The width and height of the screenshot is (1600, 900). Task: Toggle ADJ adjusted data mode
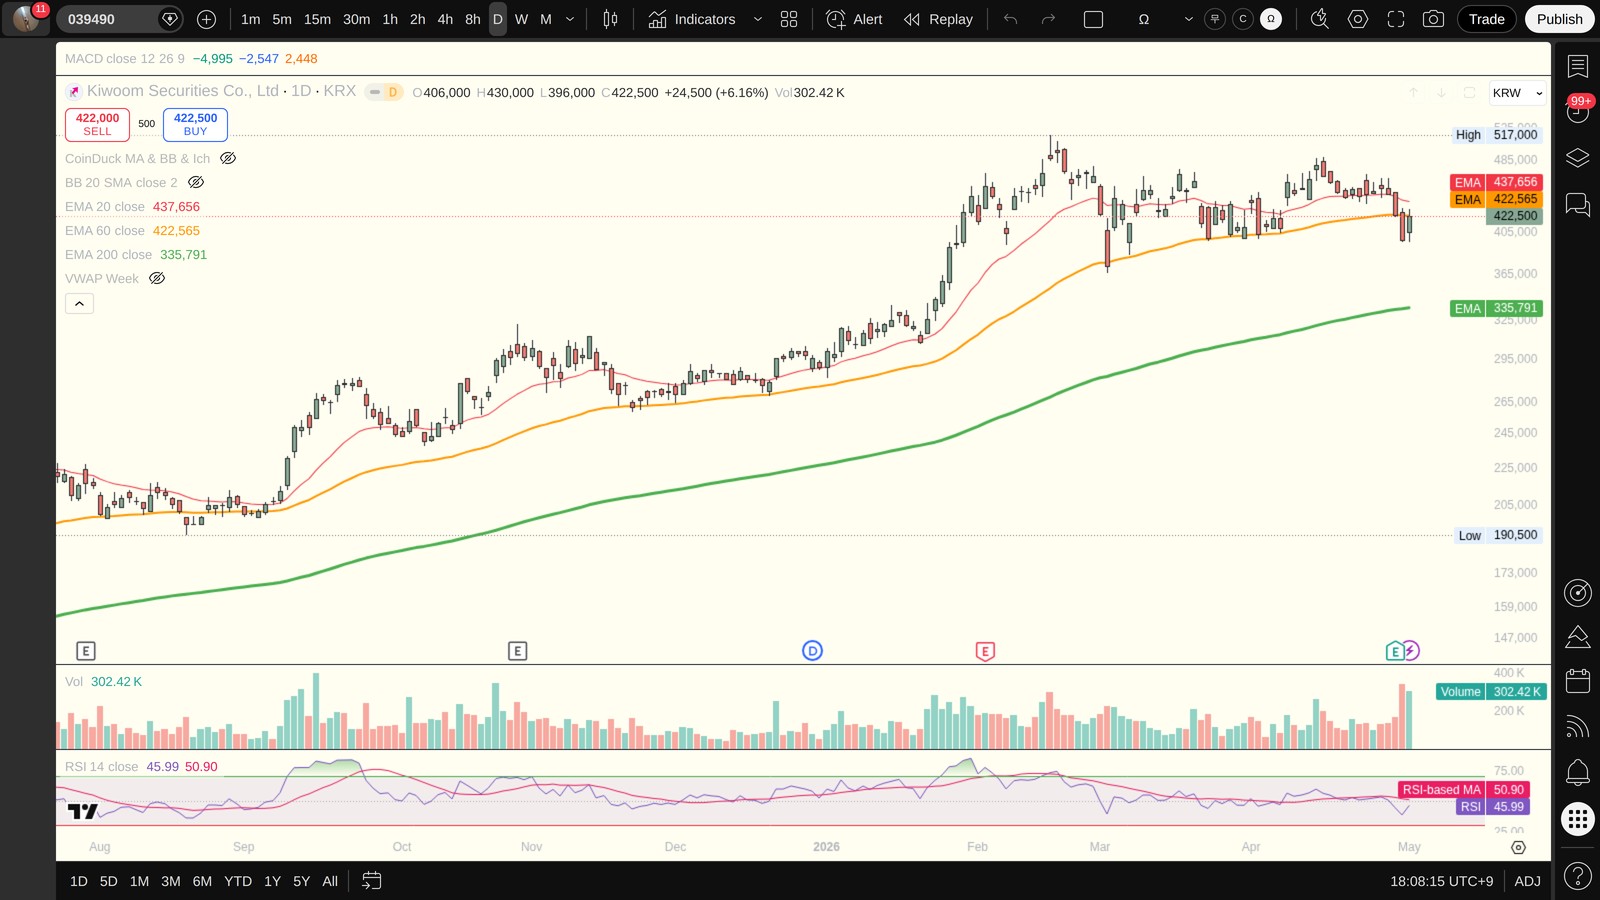coord(1527,881)
